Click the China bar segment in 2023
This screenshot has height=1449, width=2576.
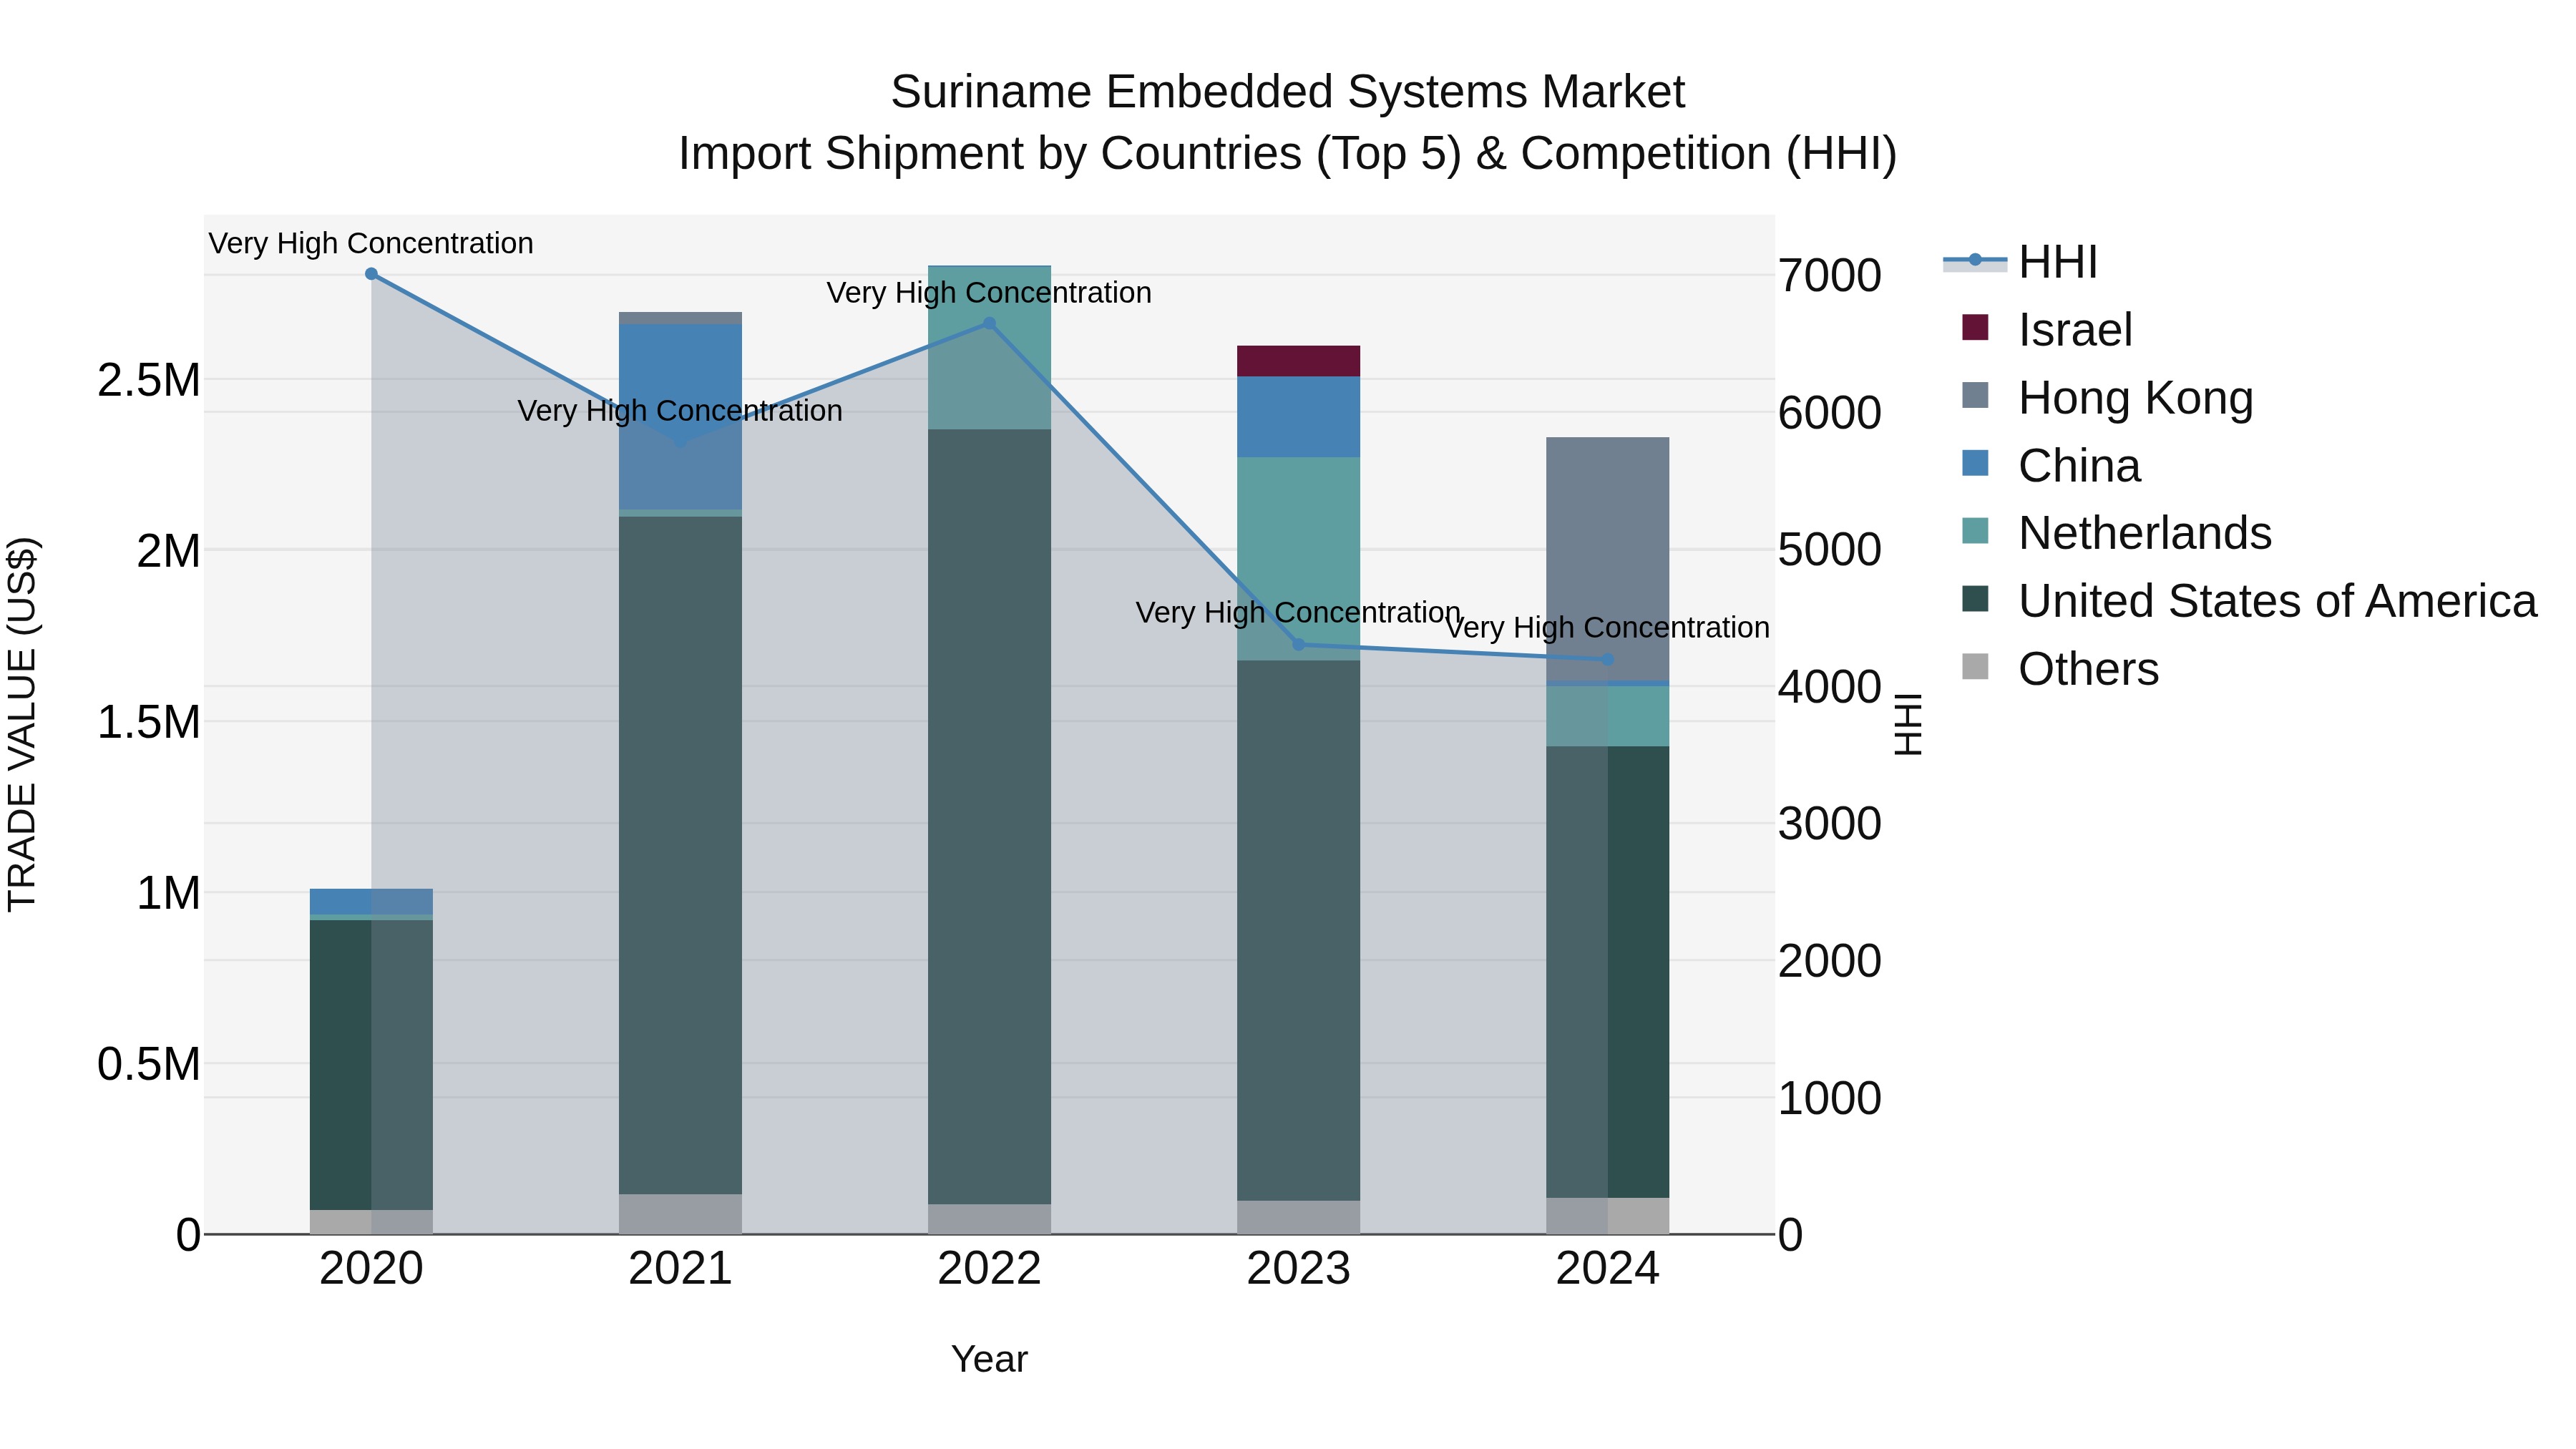(x=1298, y=417)
